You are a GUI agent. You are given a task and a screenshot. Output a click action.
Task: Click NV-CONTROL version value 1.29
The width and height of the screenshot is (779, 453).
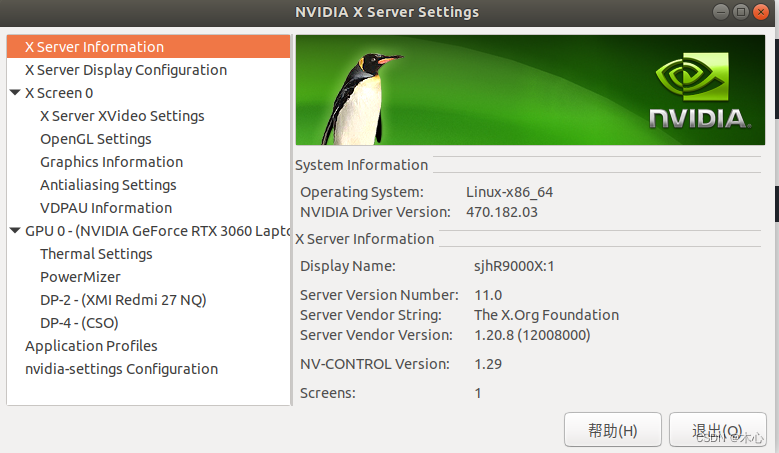tap(488, 364)
